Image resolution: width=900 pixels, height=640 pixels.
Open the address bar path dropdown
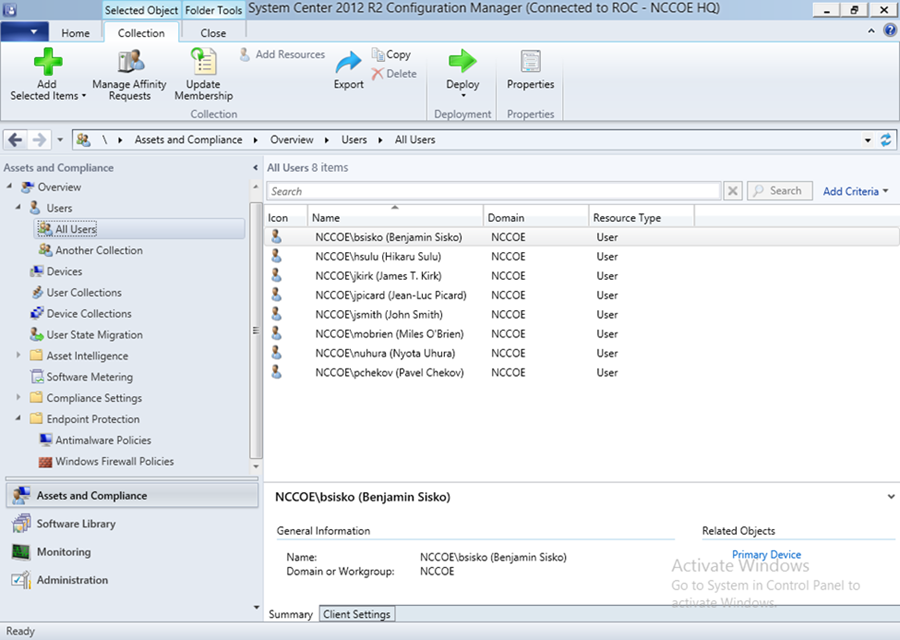click(x=867, y=140)
